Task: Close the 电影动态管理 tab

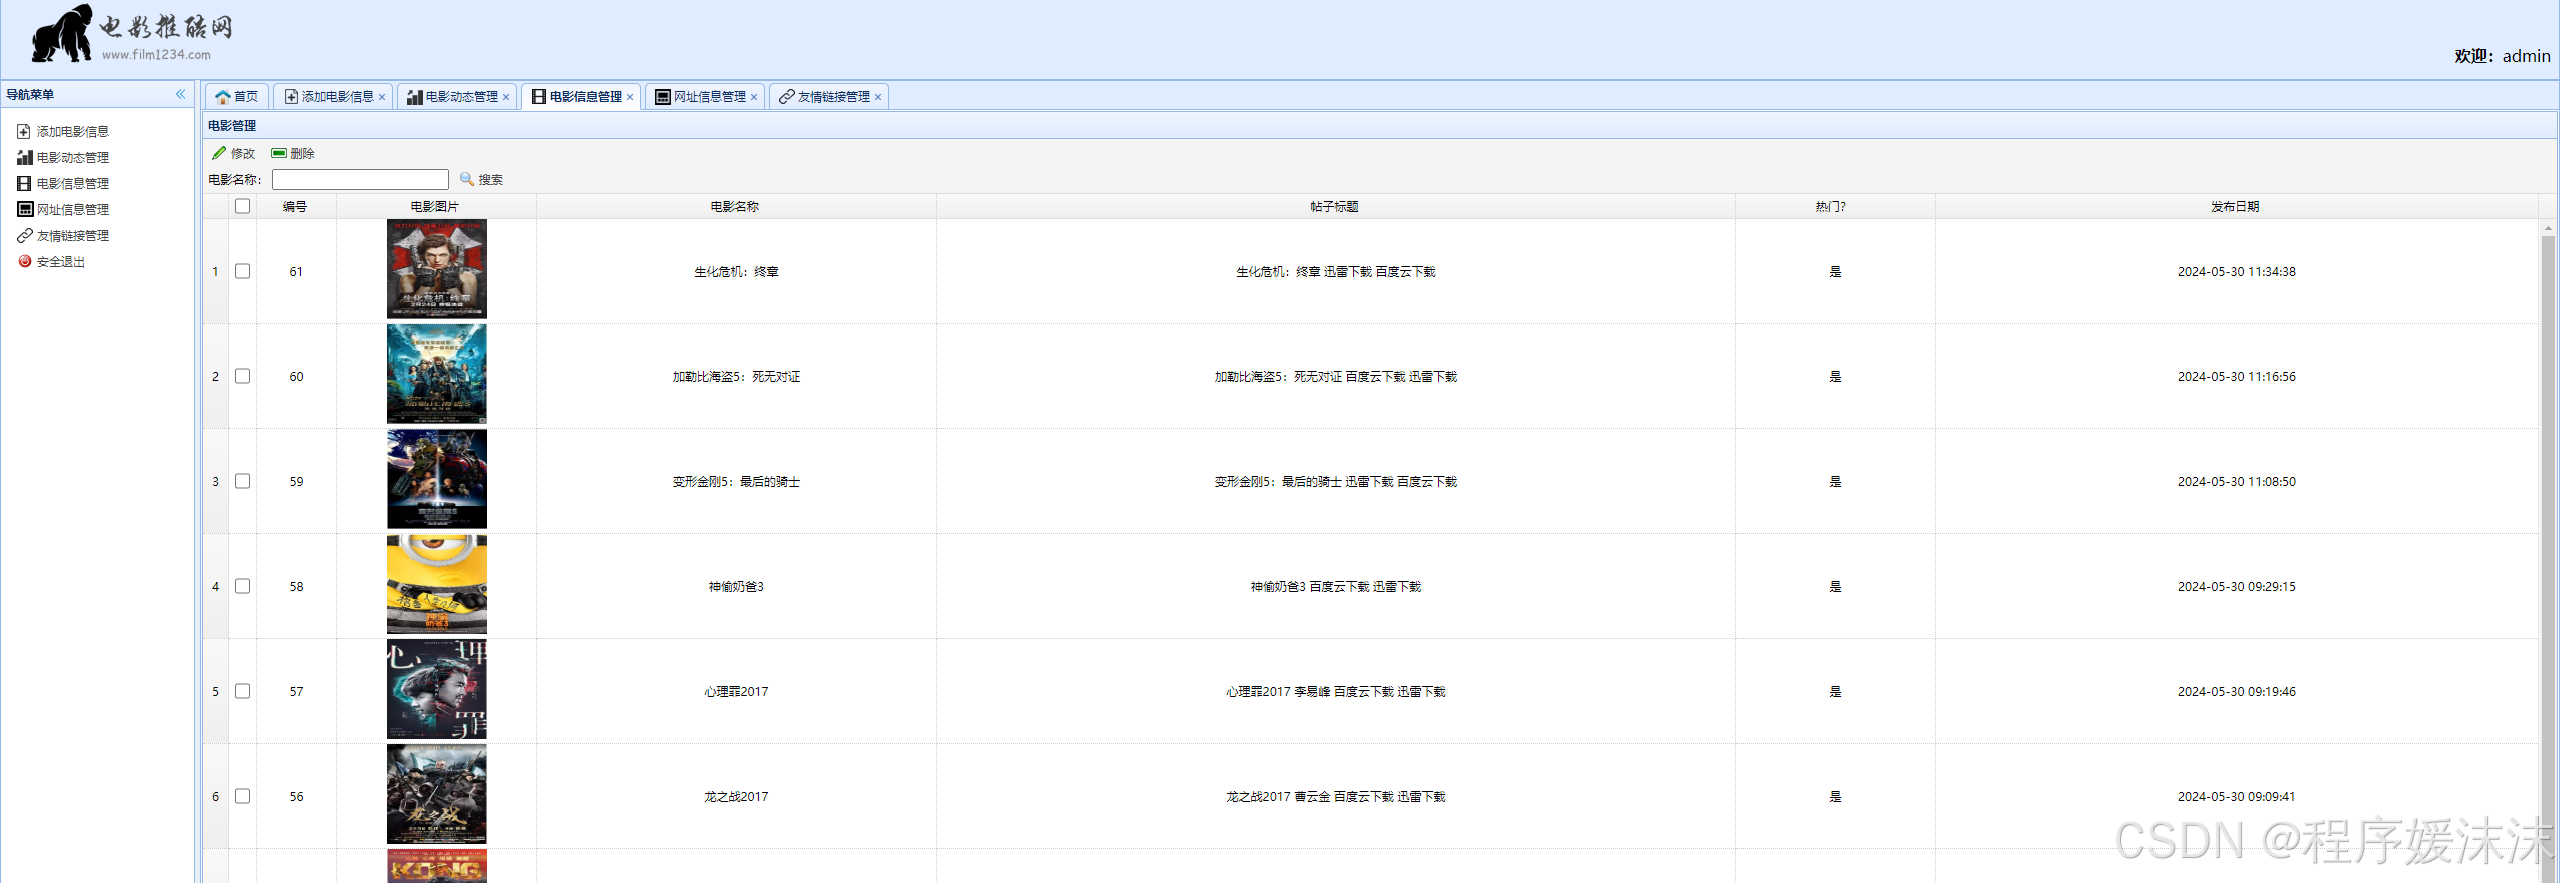Action: tap(506, 97)
